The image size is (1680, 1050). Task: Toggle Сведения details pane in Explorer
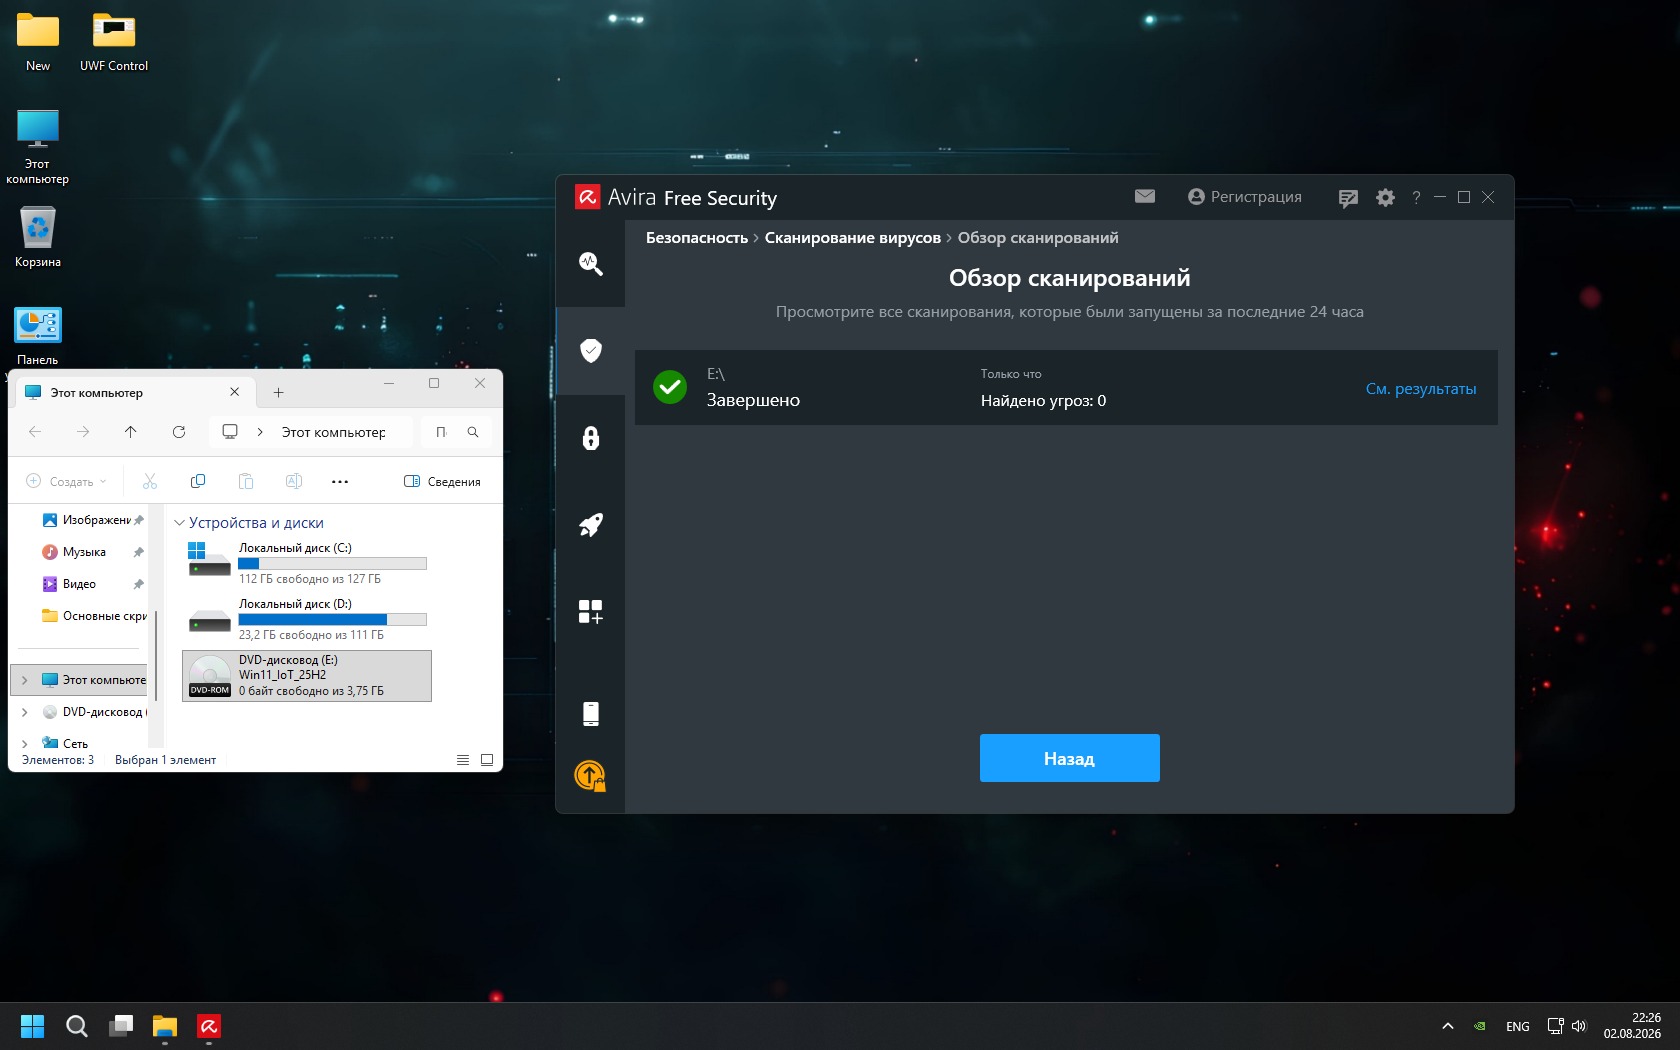442,481
